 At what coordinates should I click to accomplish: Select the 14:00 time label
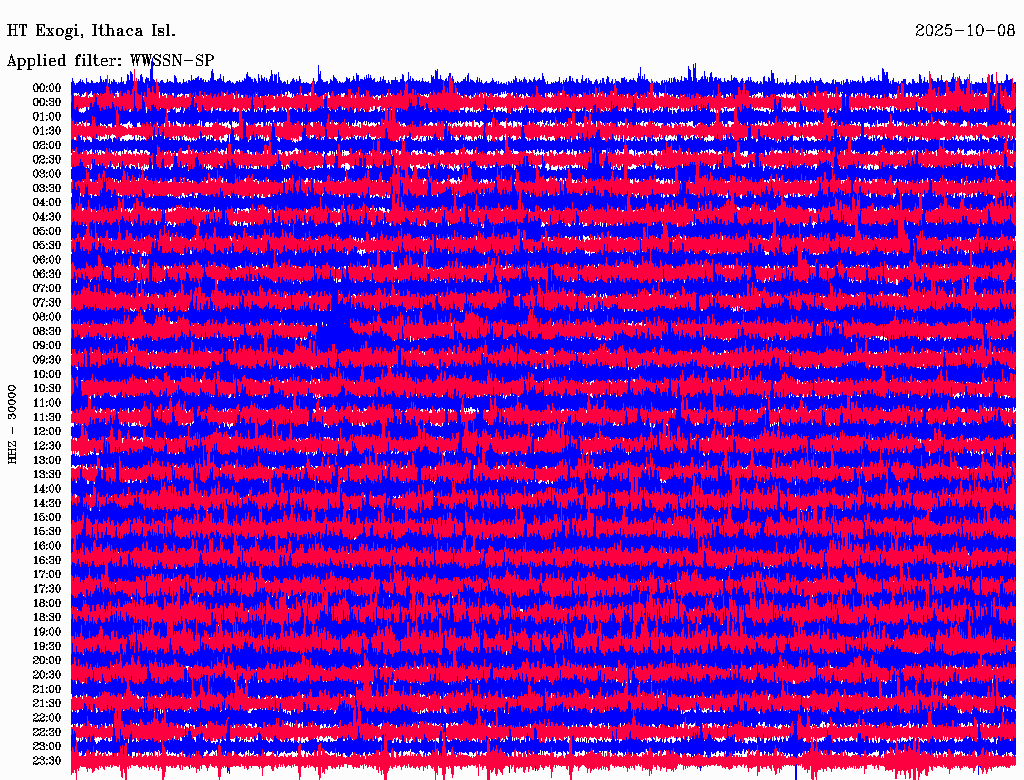point(47,489)
